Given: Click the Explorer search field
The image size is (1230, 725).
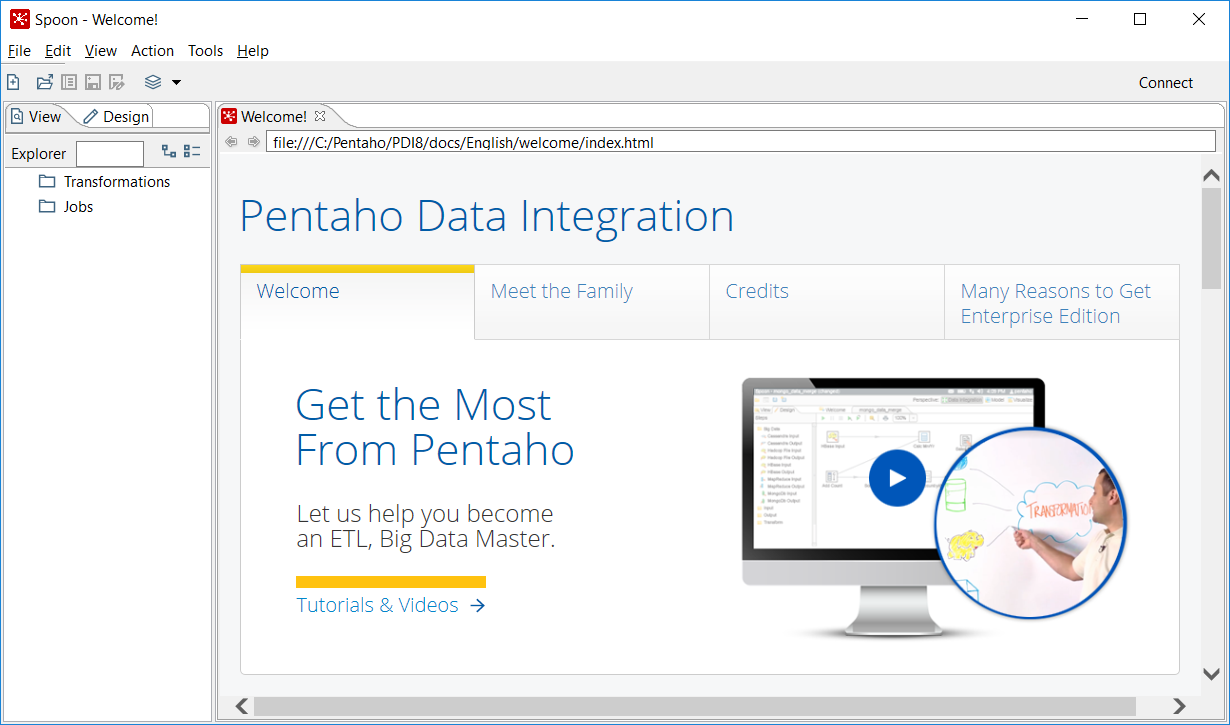Looking at the screenshot, I should pos(110,153).
